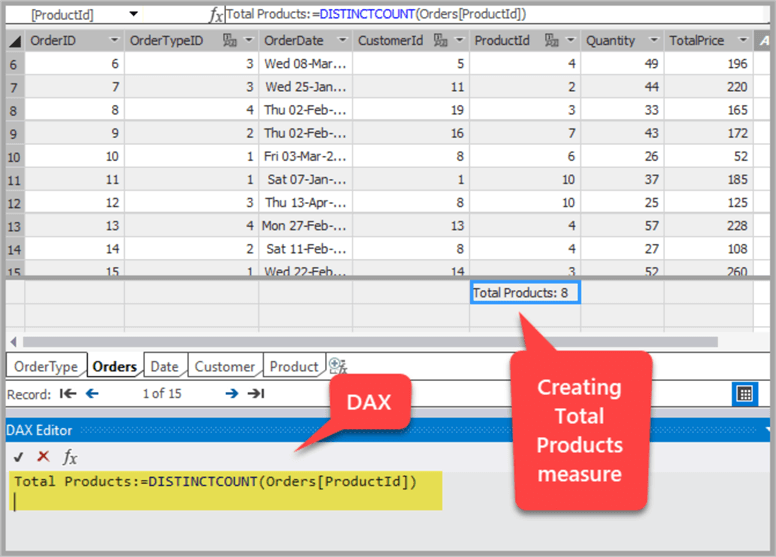Open the TotalPrice column filter dropdown
The image size is (776, 557).
click(x=743, y=40)
